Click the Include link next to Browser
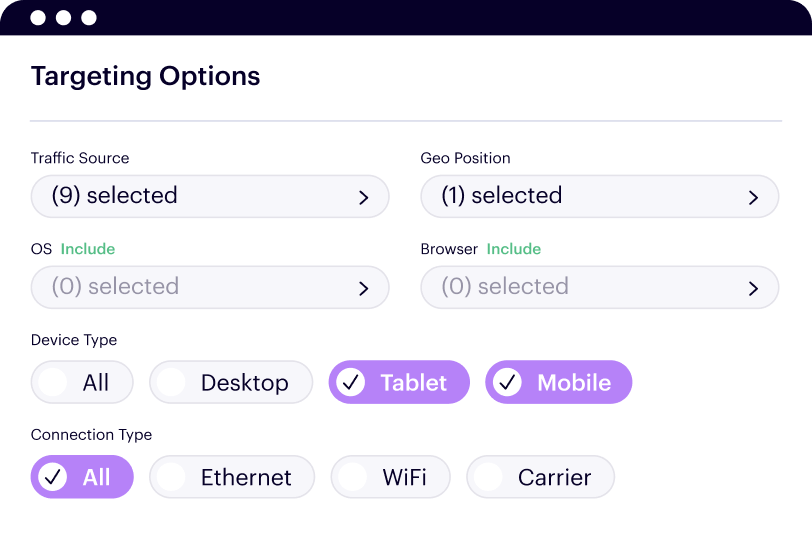The image size is (812, 538). [514, 249]
